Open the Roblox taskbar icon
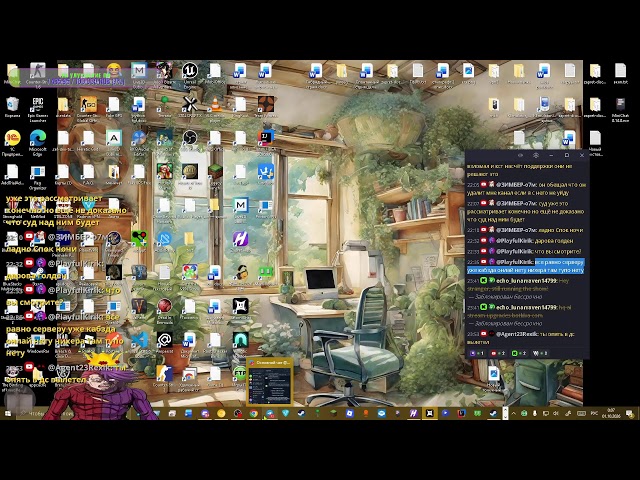 point(350,413)
